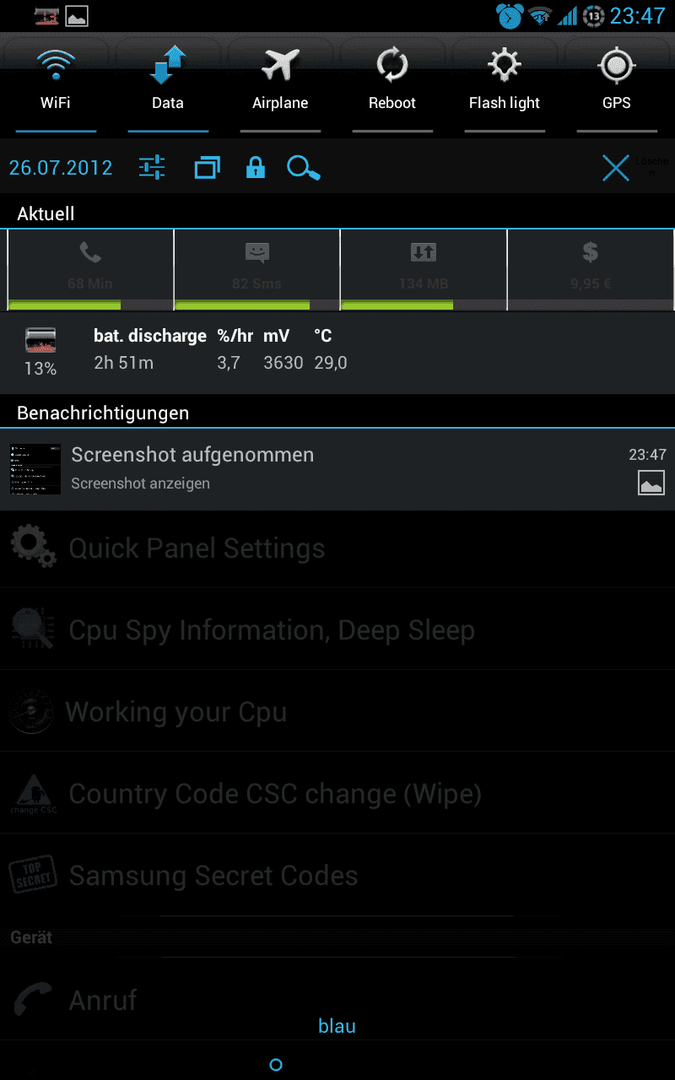Open settings via sliders icon
Image resolution: width=675 pixels, height=1080 pixels.
tap(152, 167)
